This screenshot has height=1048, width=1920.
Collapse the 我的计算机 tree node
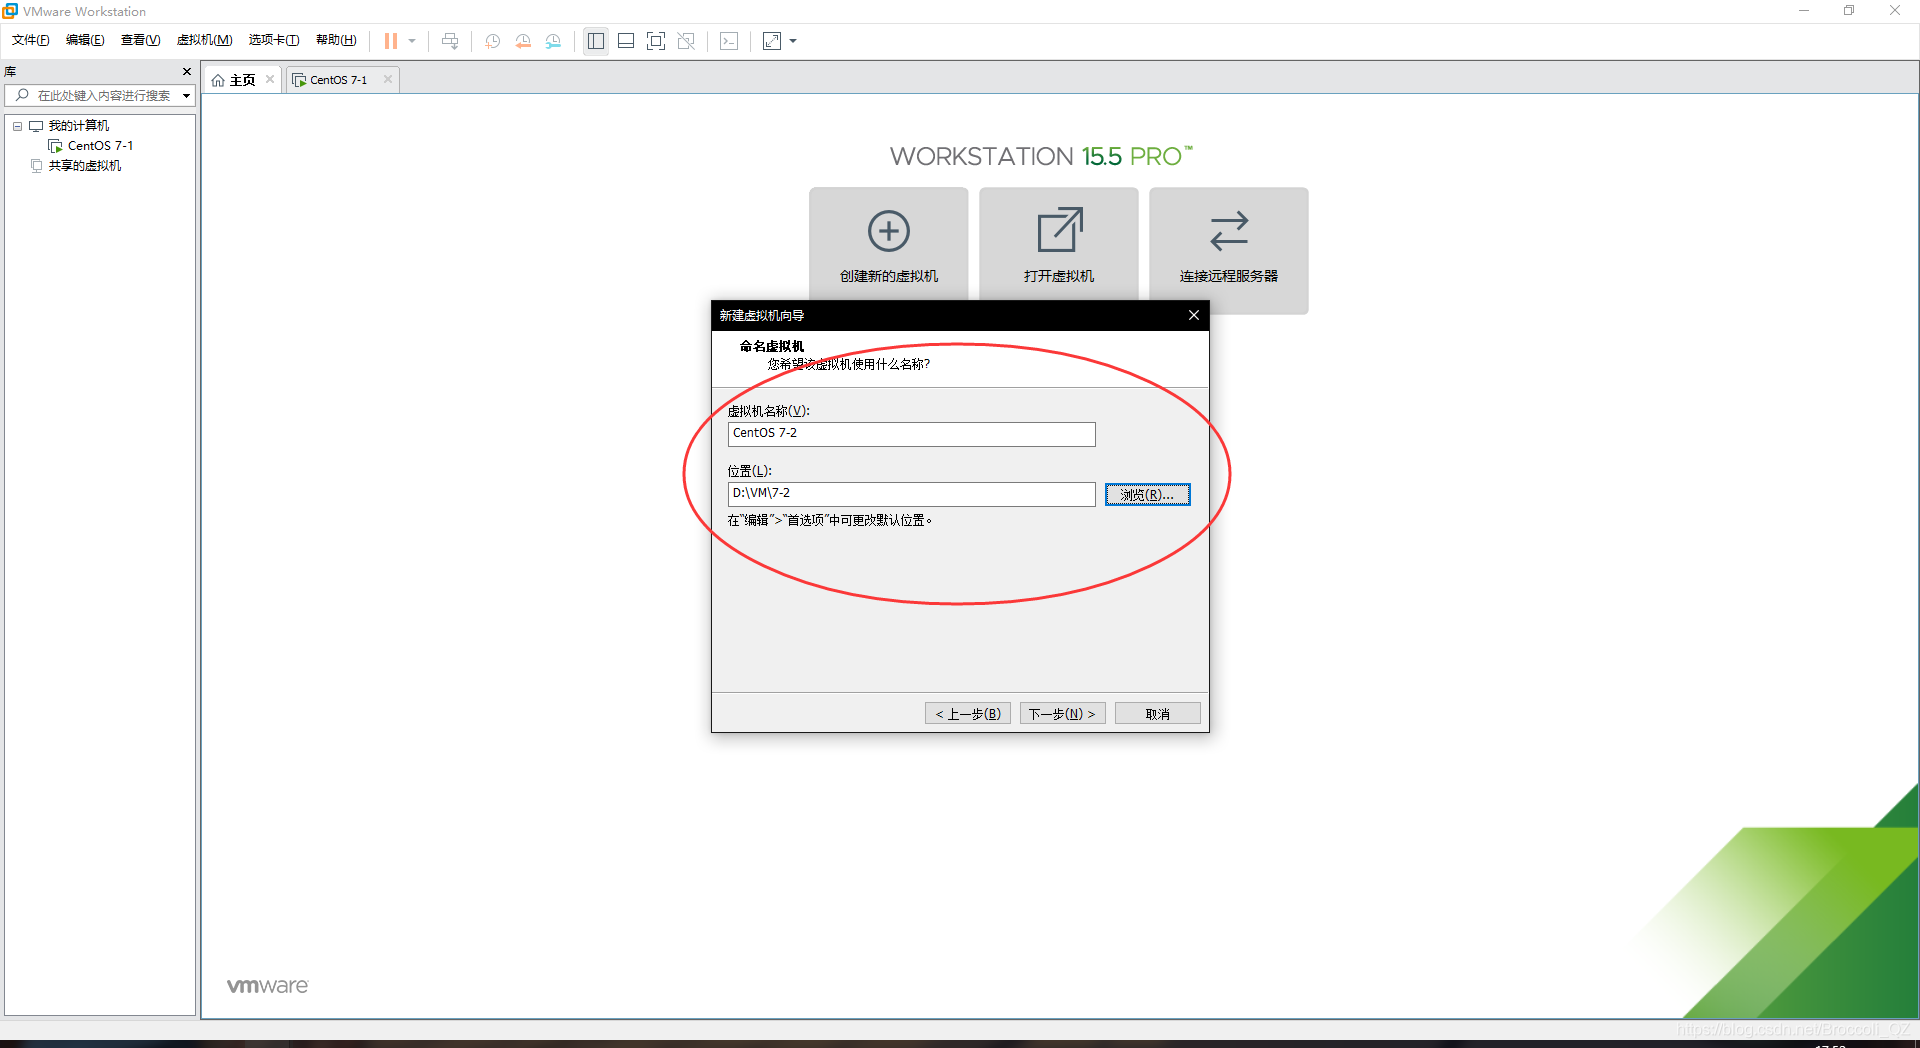pyautogui.click(x=17, y=126)
